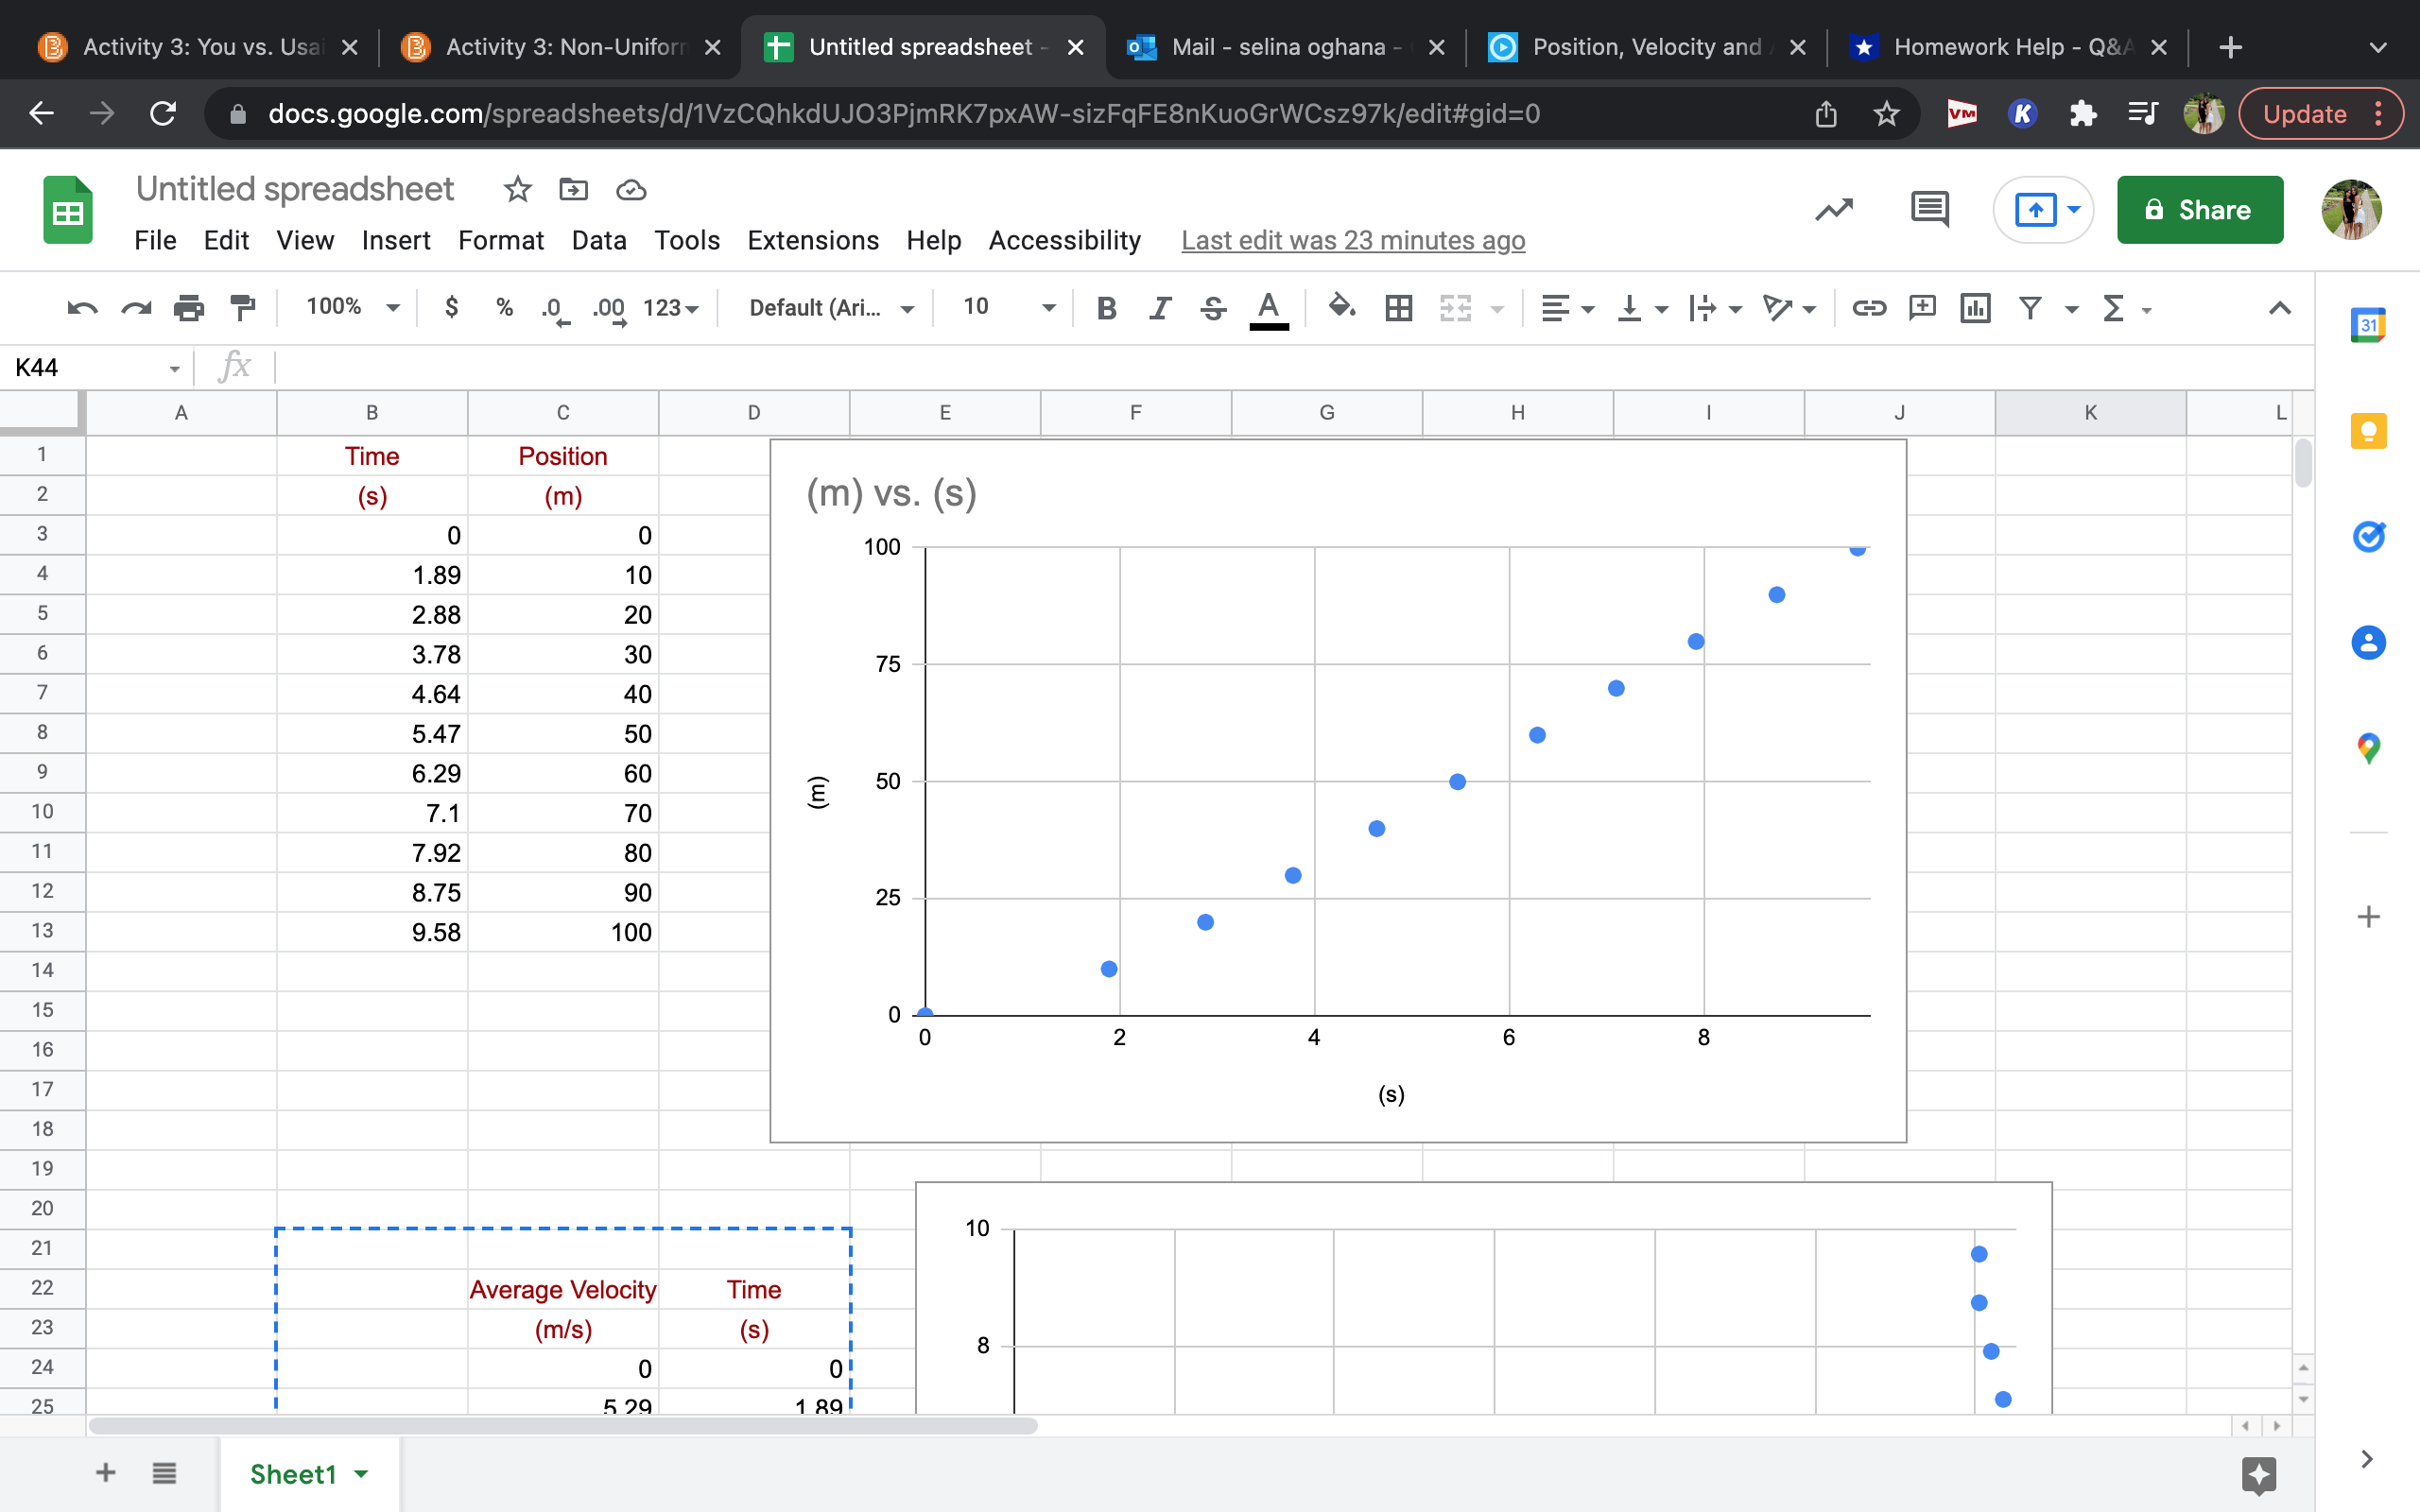Select the Print icon in the toolbar
2420x1512 pixels.
(x=189, y=308)
